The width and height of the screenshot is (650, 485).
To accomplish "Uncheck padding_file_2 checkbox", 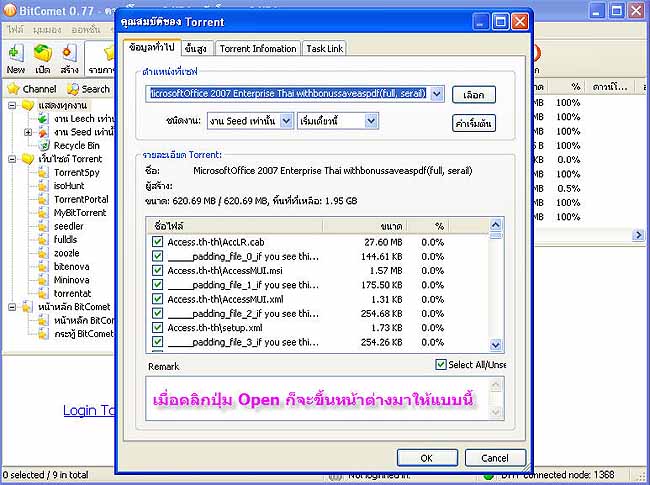I will (x=158, y=313).
